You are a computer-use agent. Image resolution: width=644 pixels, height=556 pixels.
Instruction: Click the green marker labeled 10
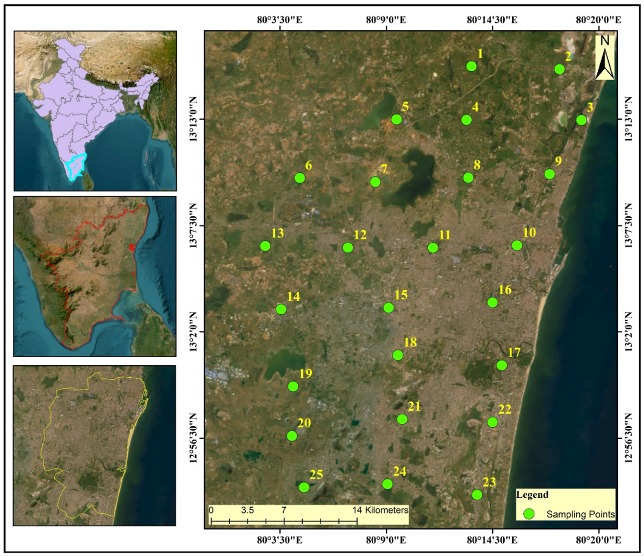pos(517,245)
